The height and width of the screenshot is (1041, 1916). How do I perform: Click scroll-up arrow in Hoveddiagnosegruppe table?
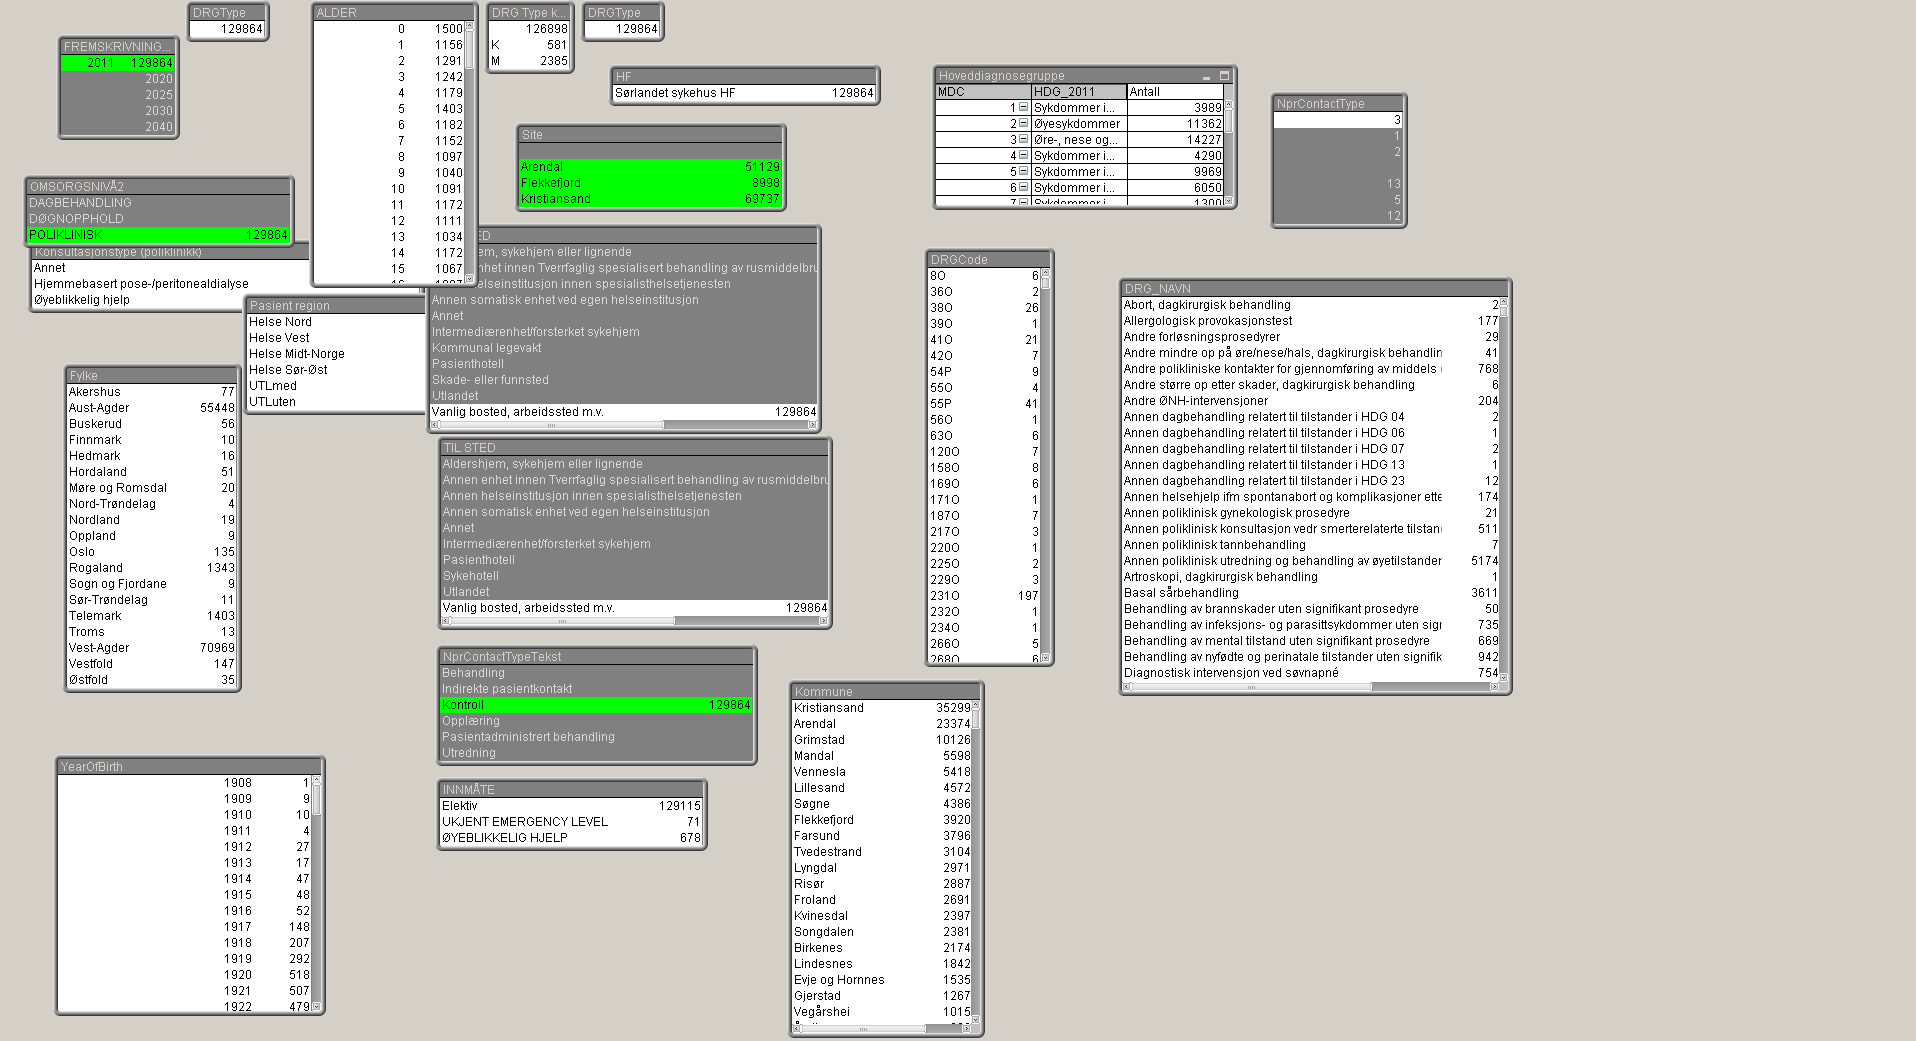1229,105
